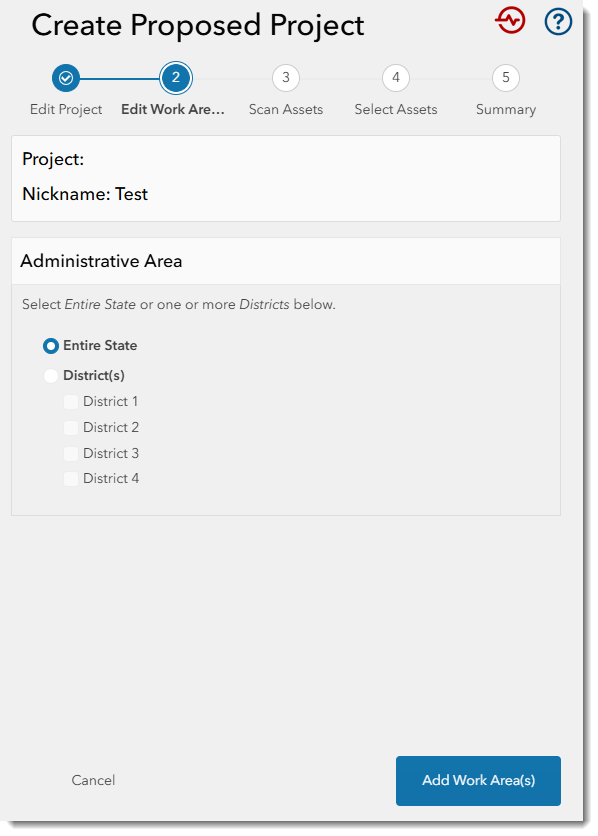The height and width of the screenshot is (836, 598).
Task: Tick the District 2 checkbox
Action: pyautogui.click(x=71, y=428)
